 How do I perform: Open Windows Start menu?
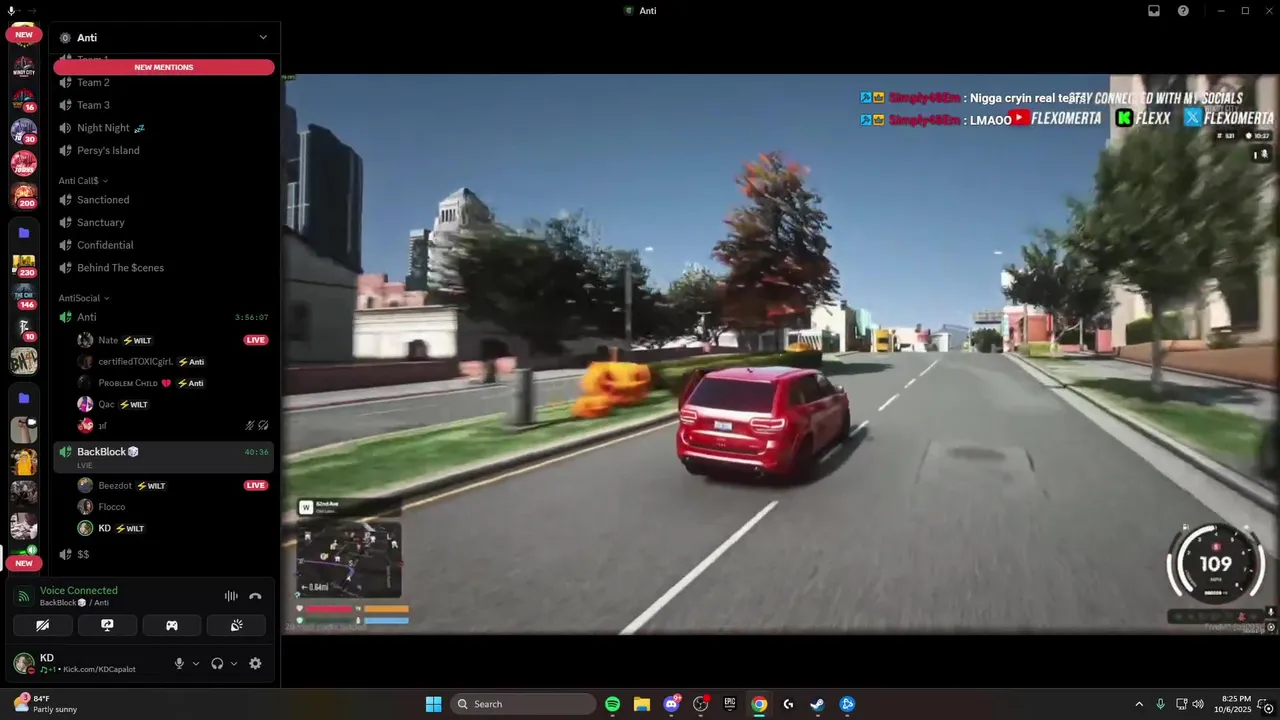click(433, 704)
